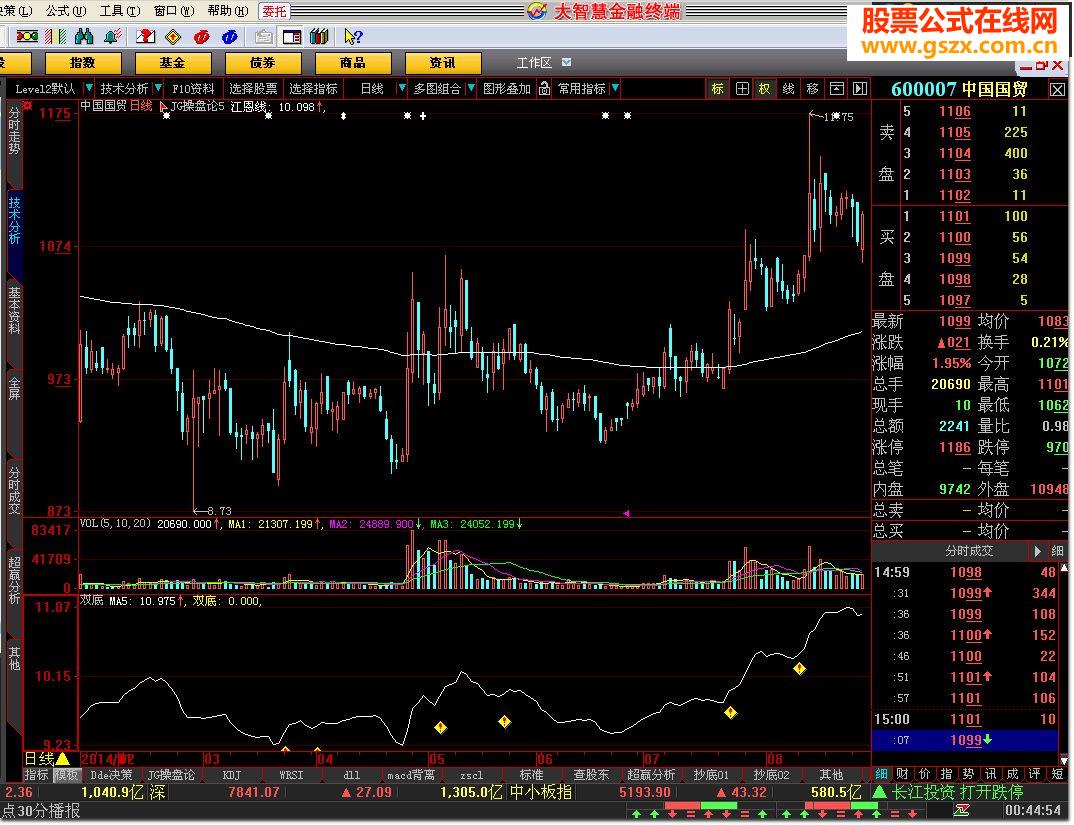Close the 600007 quote panel
The height and width of the screenshot is (825, 1074).
pos(1057,90)
